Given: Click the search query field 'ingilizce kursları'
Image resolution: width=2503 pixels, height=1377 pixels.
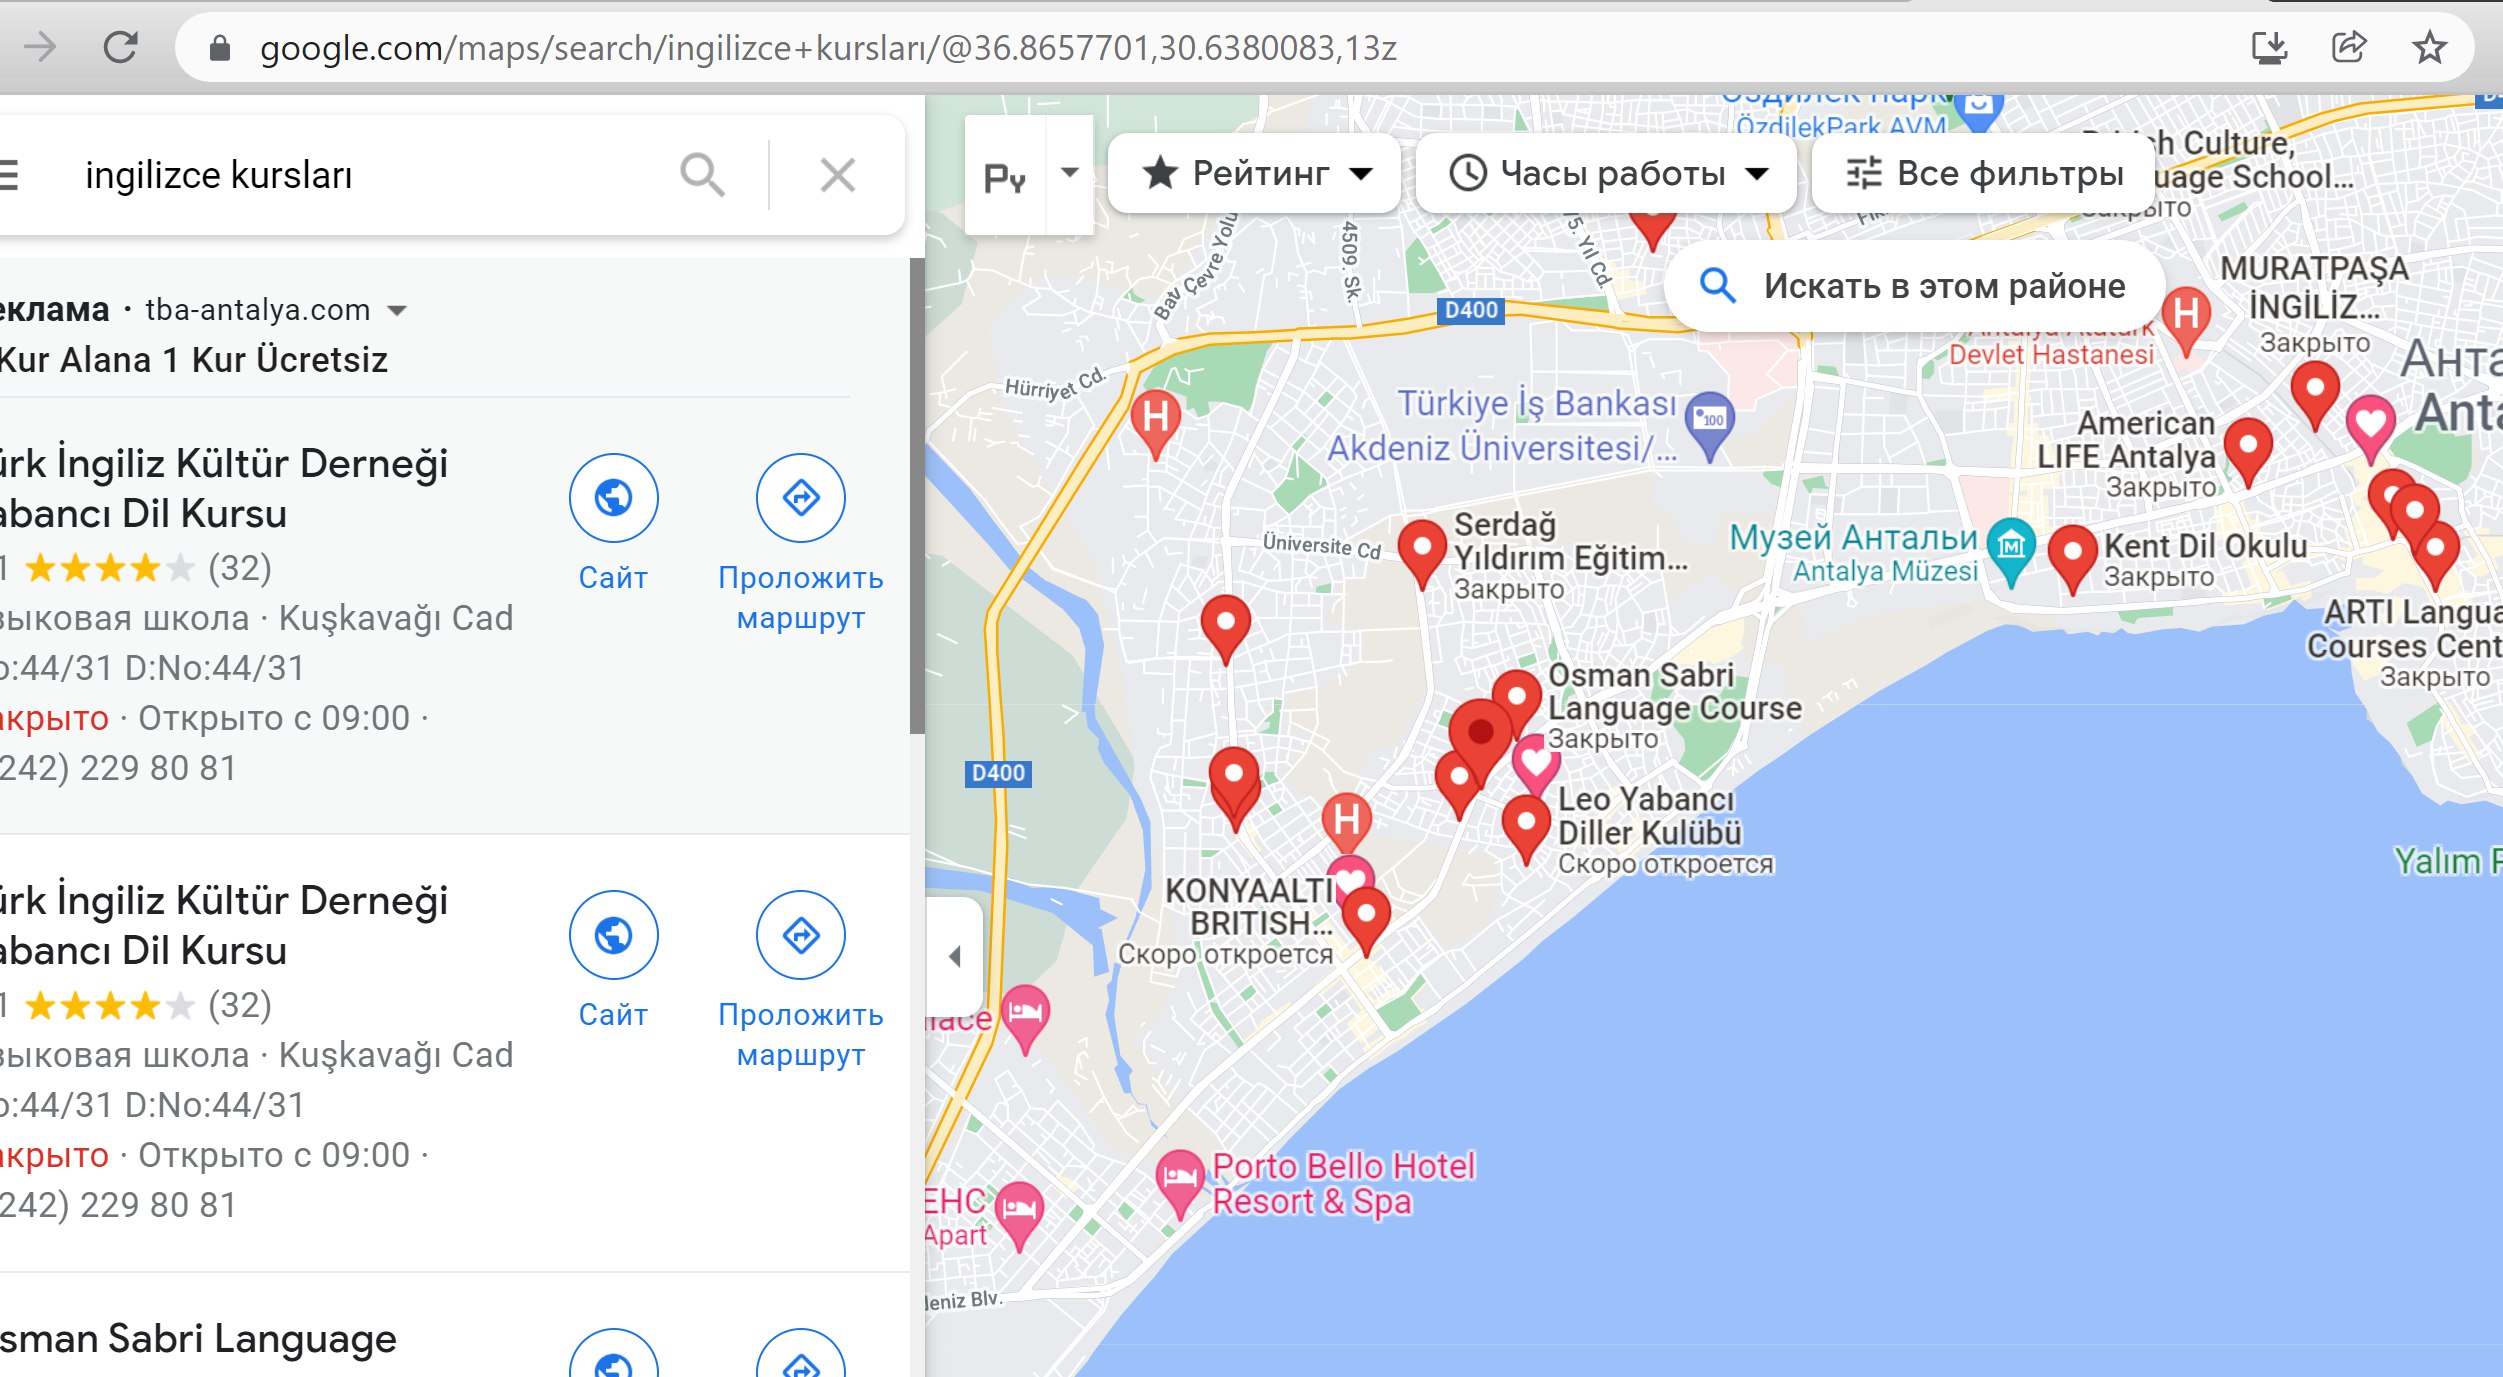Looking at the screenshot, I should pyautogui.click(x=219, y=175).
